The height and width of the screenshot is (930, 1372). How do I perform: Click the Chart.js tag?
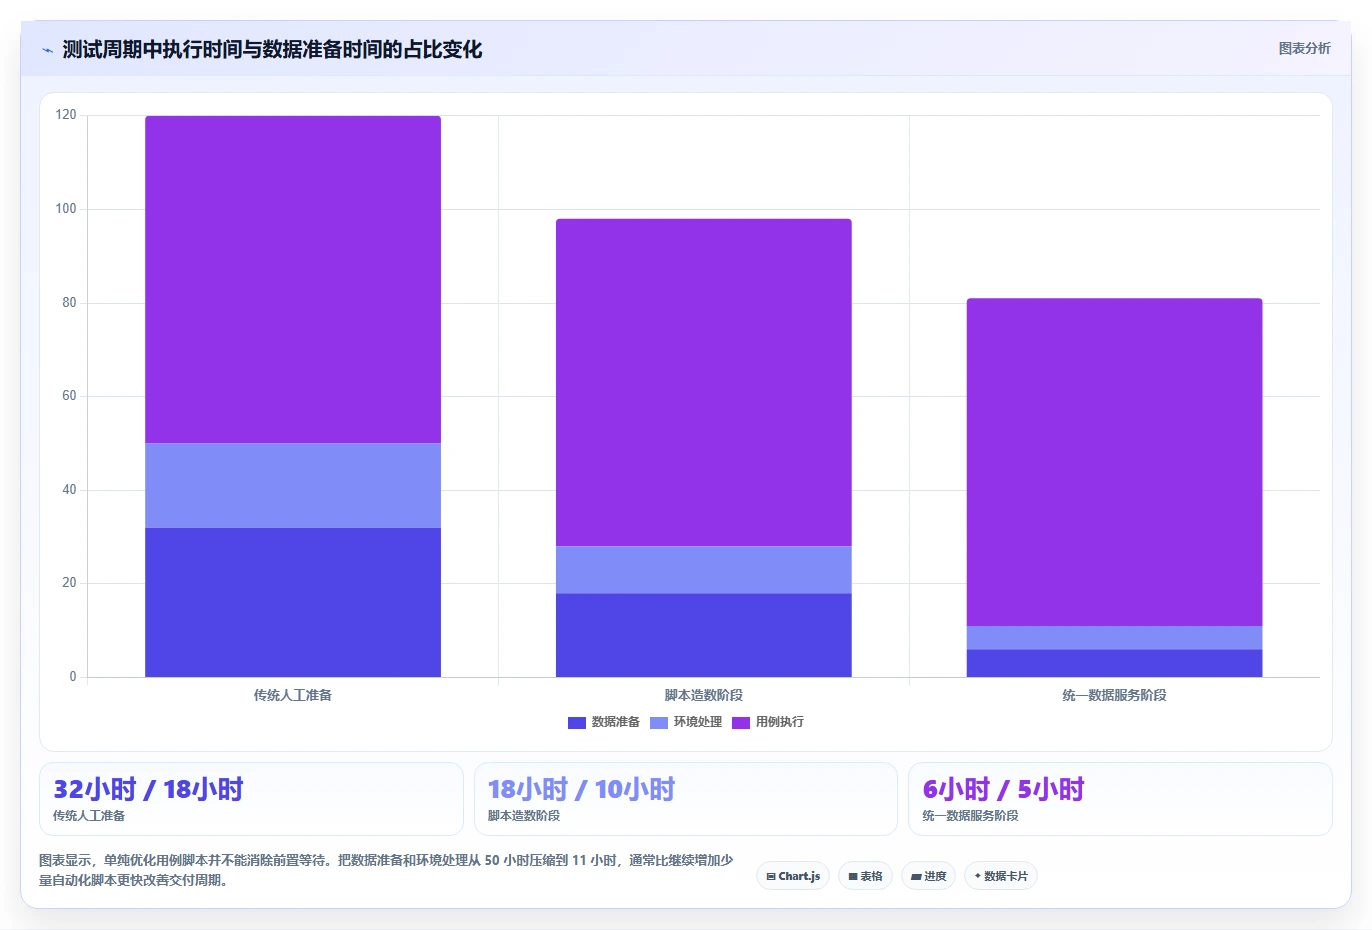[x=793, y=876]
